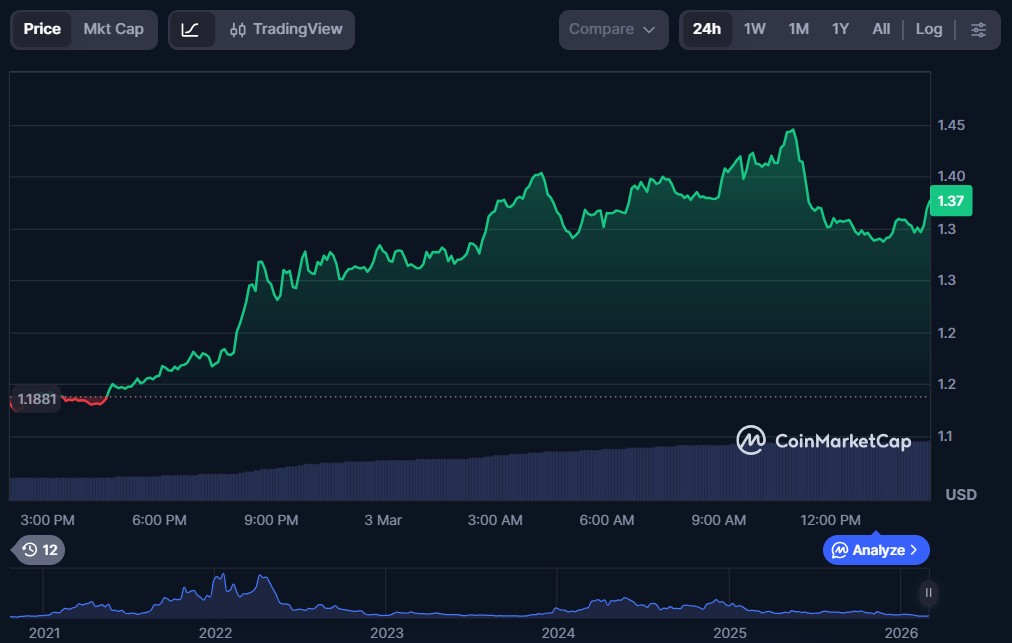This screenshot has height=643, width=1012.
Task: Open chart settings sliders icon
Action: tap(978, 30)
